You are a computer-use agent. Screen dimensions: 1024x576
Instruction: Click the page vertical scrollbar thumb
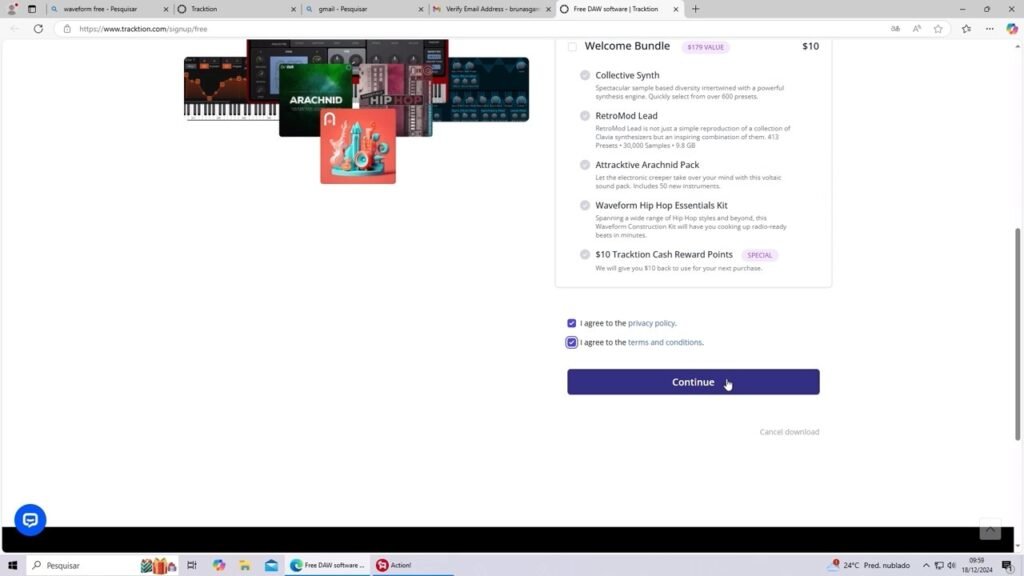tap(1017, 334)
